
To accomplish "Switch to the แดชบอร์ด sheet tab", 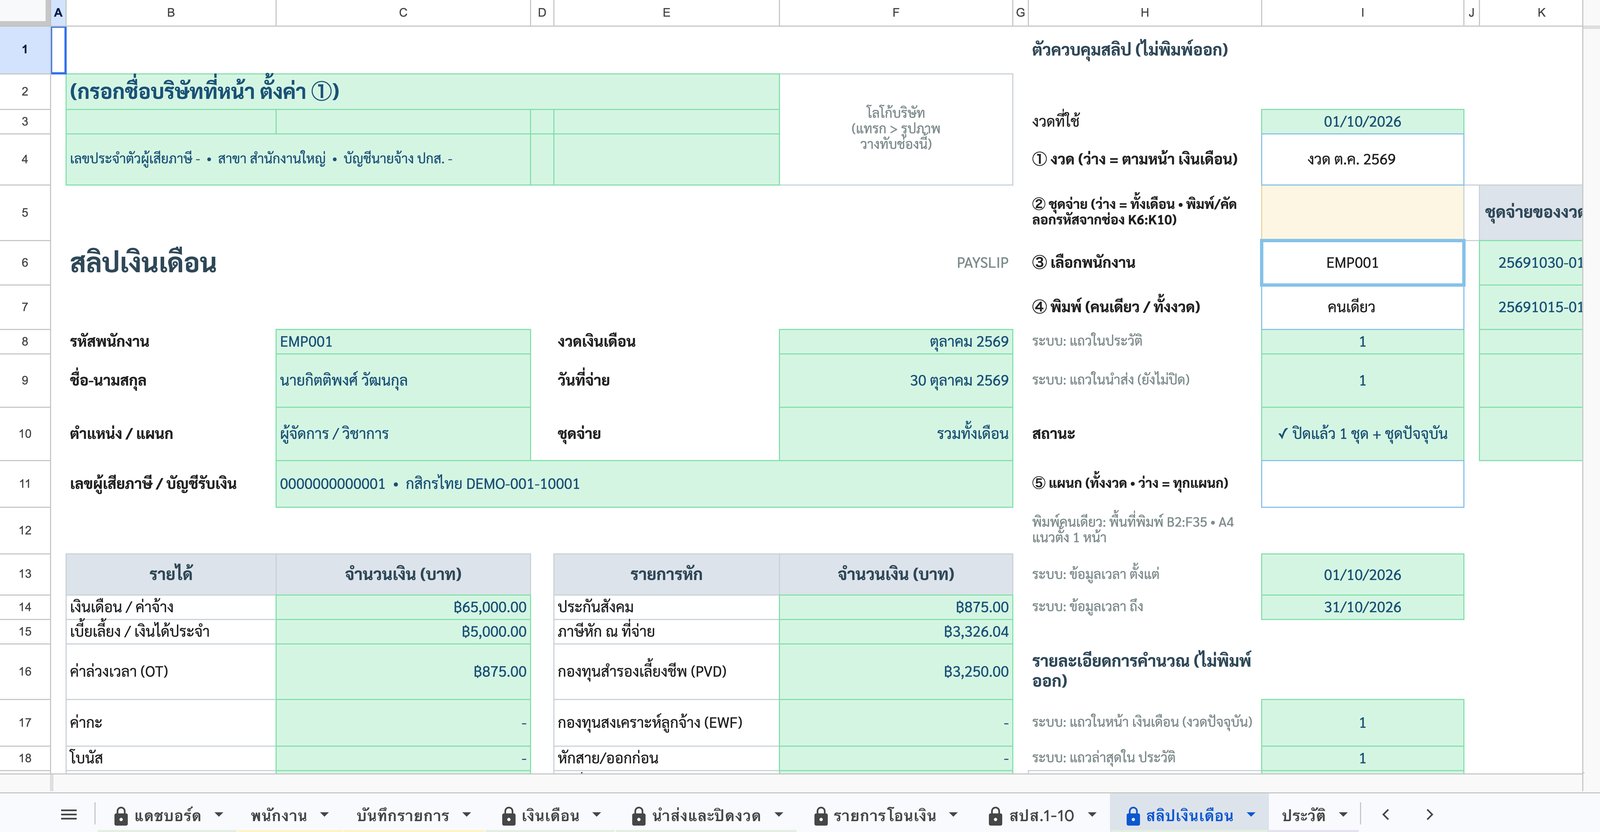I will [x=168, y=815].
